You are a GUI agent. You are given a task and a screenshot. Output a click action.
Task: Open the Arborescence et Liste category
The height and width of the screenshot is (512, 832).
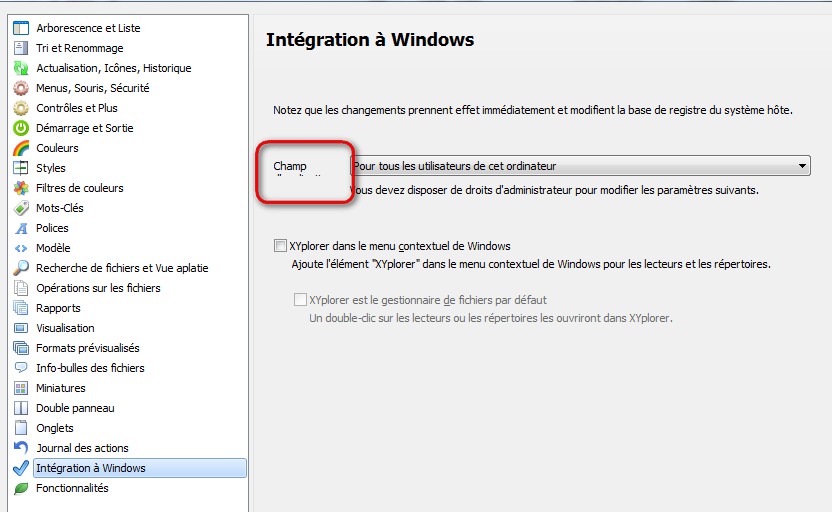point(88,28)
